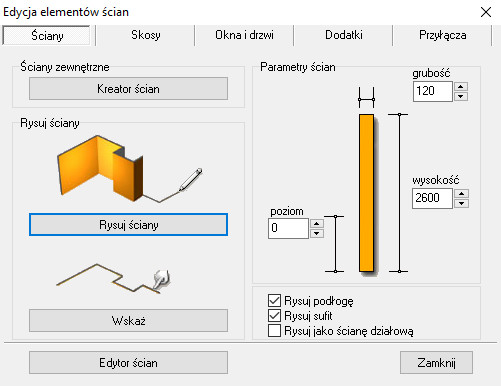This screenshot has width=501, height=386.
Task: Launch the Kreator ścian button
Action: coord(128,89)
